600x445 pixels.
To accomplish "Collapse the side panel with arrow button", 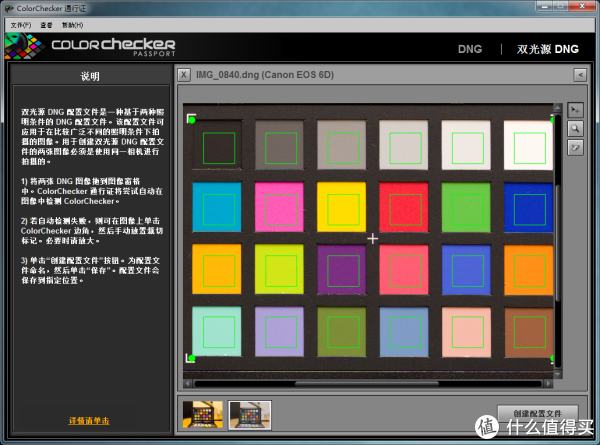I will [x=580, y=75].
